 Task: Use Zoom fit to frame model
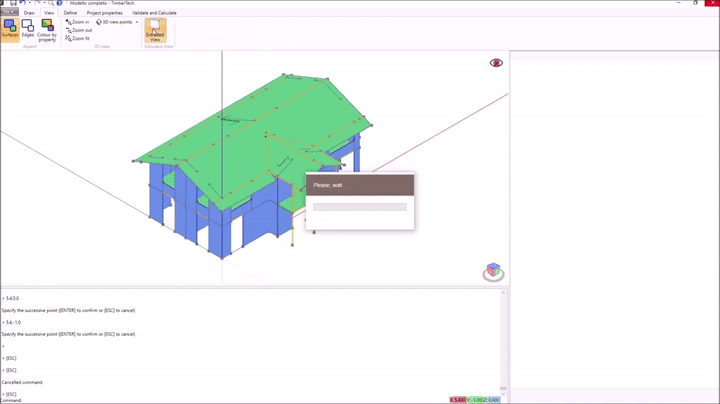(x=78, y=38)
